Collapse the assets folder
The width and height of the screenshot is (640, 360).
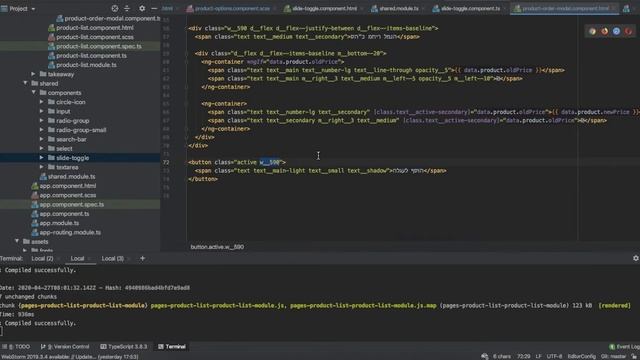click(x=17, y=241)
